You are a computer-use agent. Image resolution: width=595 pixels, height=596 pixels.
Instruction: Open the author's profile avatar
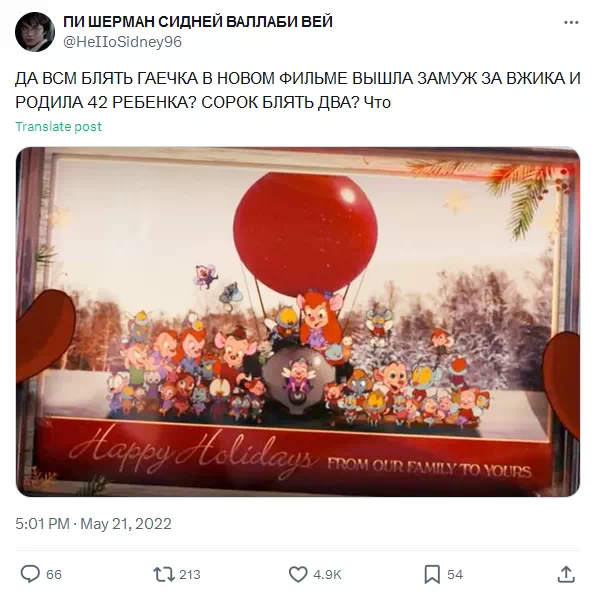35,32
